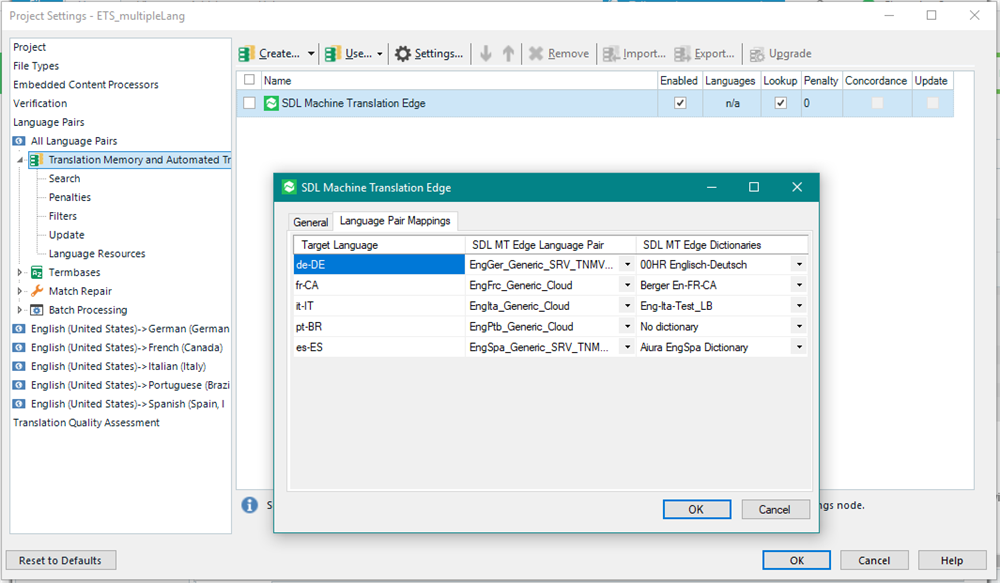This screenshot has width=1000, height=583.
Task: Uncheck Lookup for SDL Machine Translation Edge
Action: click(x=781, y=103)
